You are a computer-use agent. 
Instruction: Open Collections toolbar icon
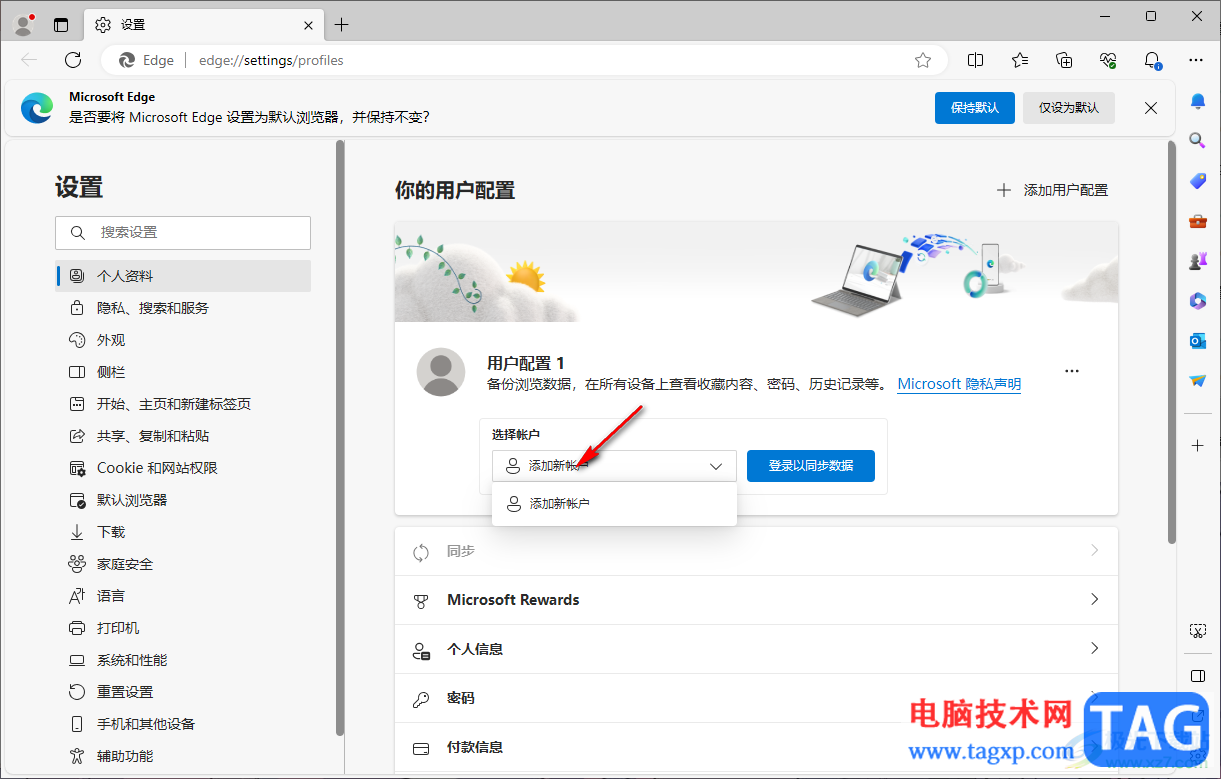1064,60
